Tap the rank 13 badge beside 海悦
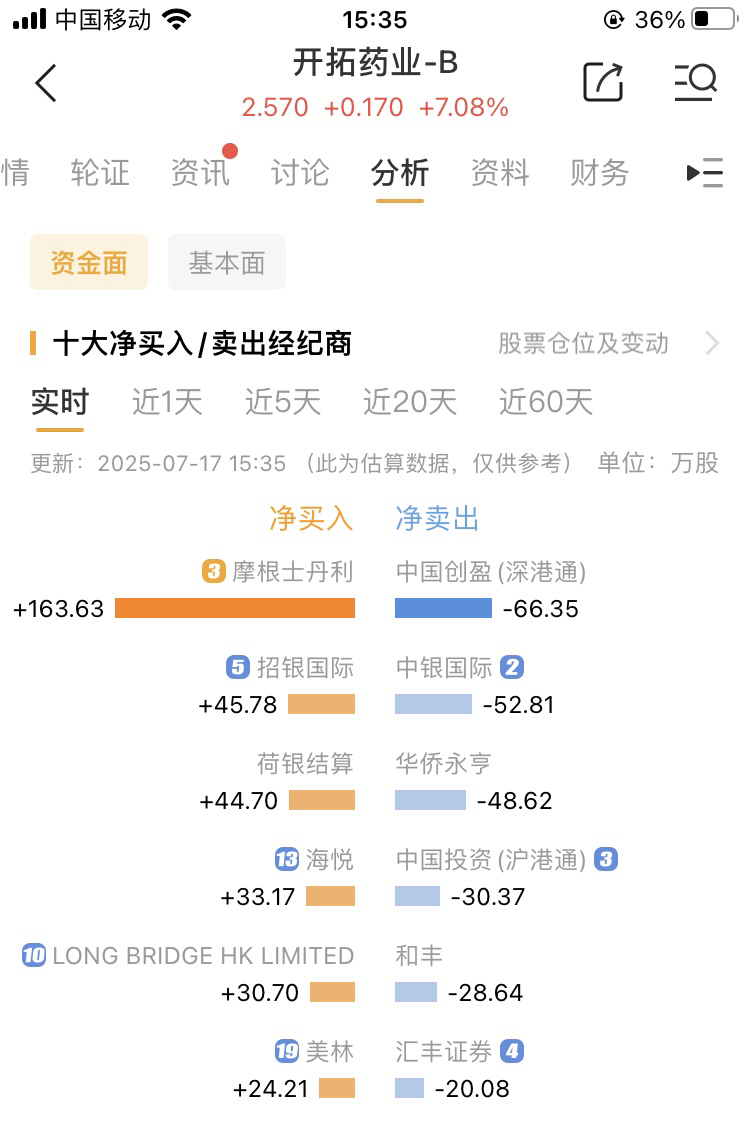Screen dimensions: 750x1123 point(287,859)
